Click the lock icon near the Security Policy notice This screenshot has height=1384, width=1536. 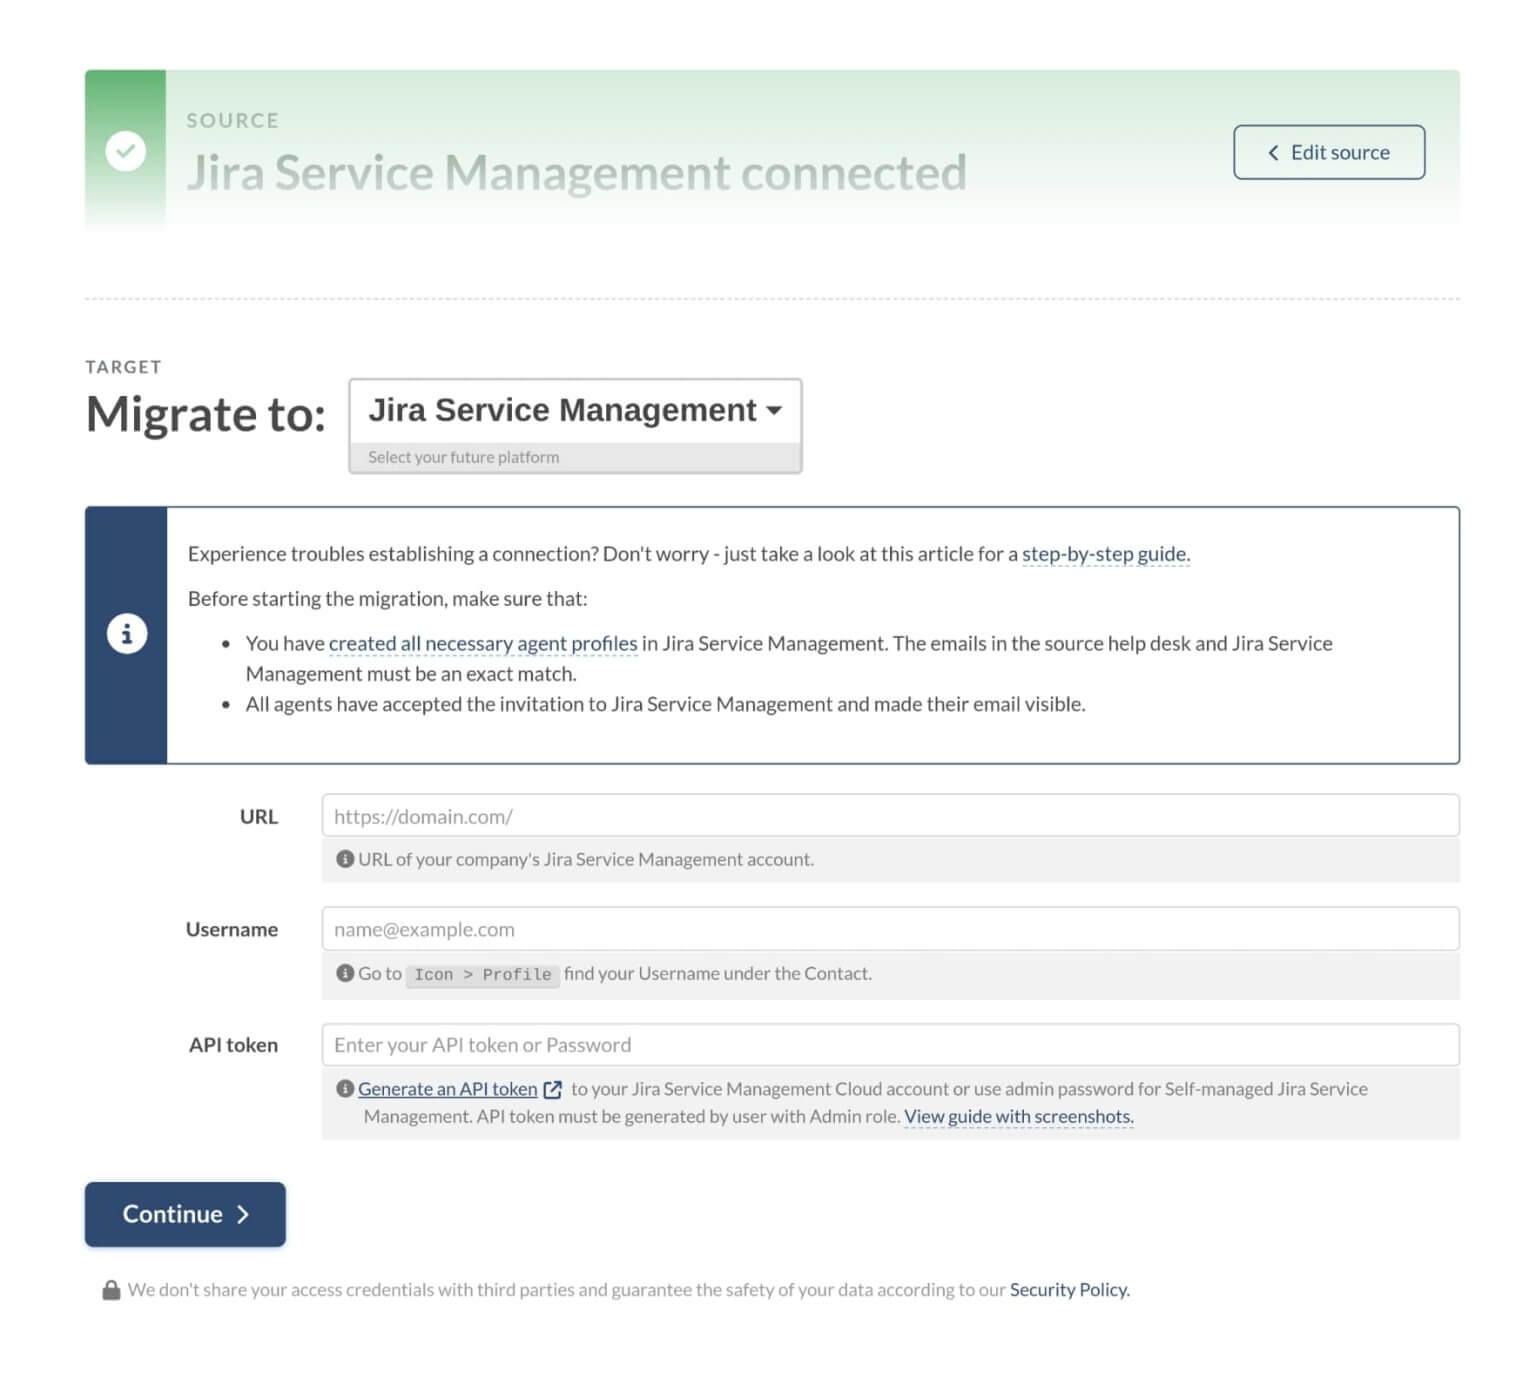(112, 1289)
